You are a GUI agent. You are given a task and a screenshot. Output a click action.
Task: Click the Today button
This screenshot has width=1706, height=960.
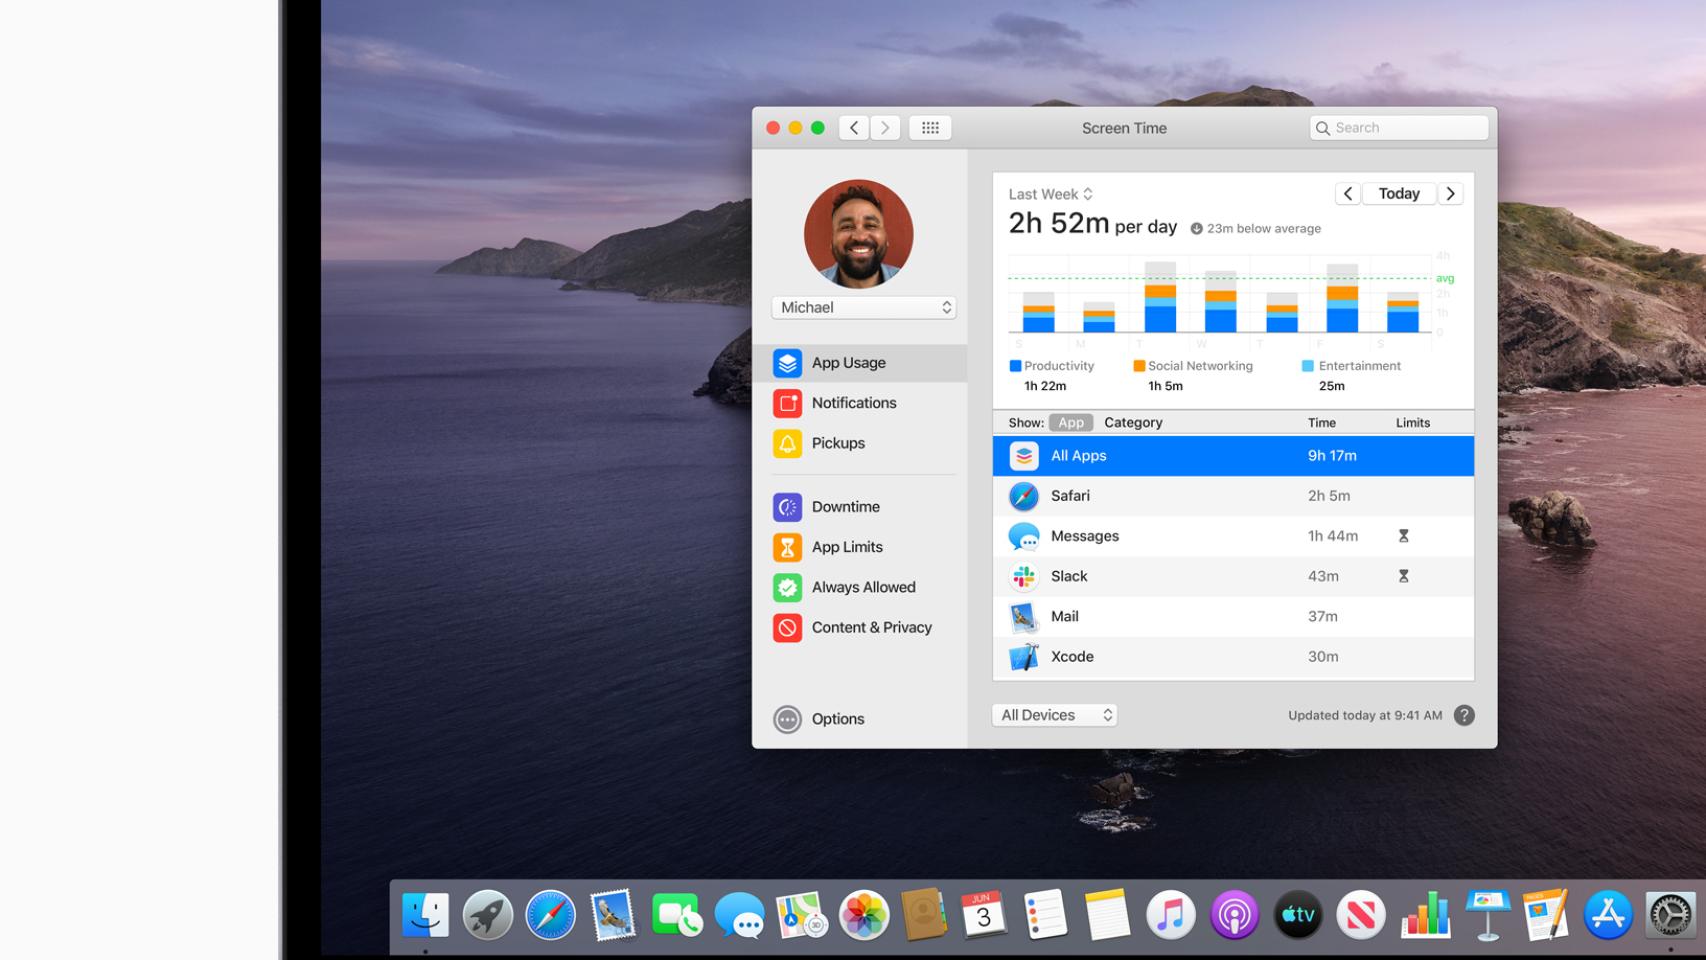pyautogui.click(x=1398, y=194)
